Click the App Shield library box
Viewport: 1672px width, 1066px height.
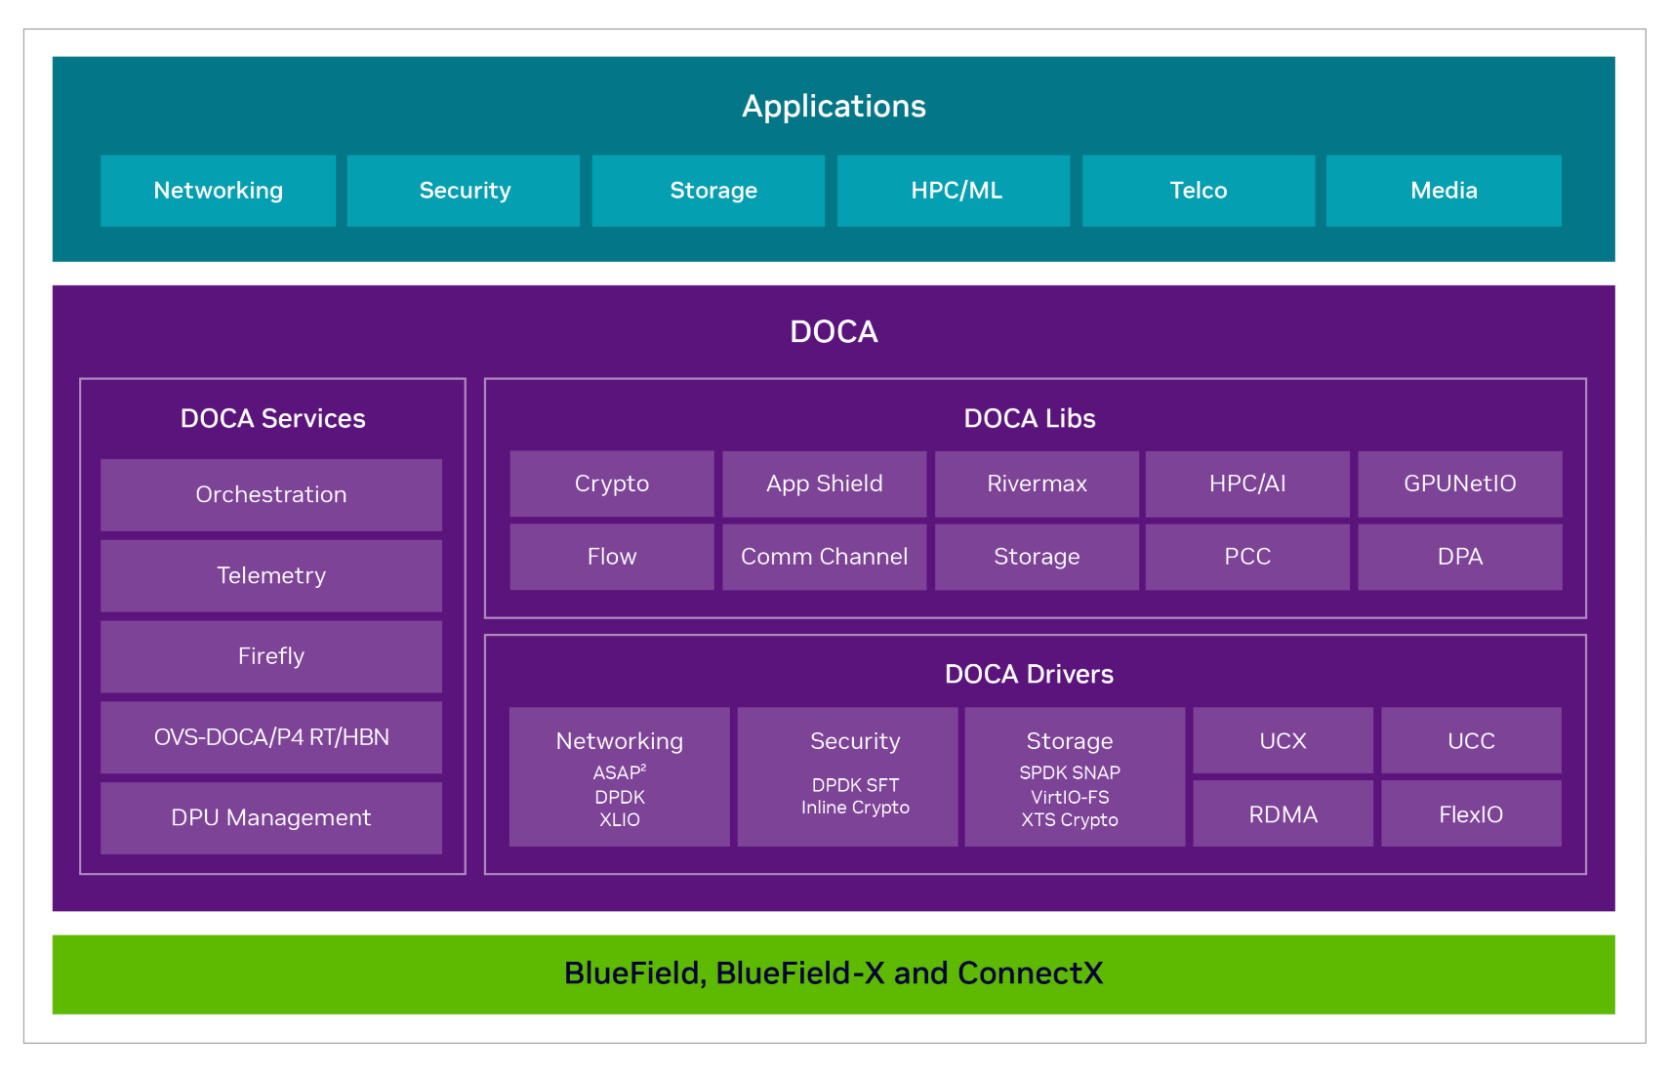(x=824, y=484)
